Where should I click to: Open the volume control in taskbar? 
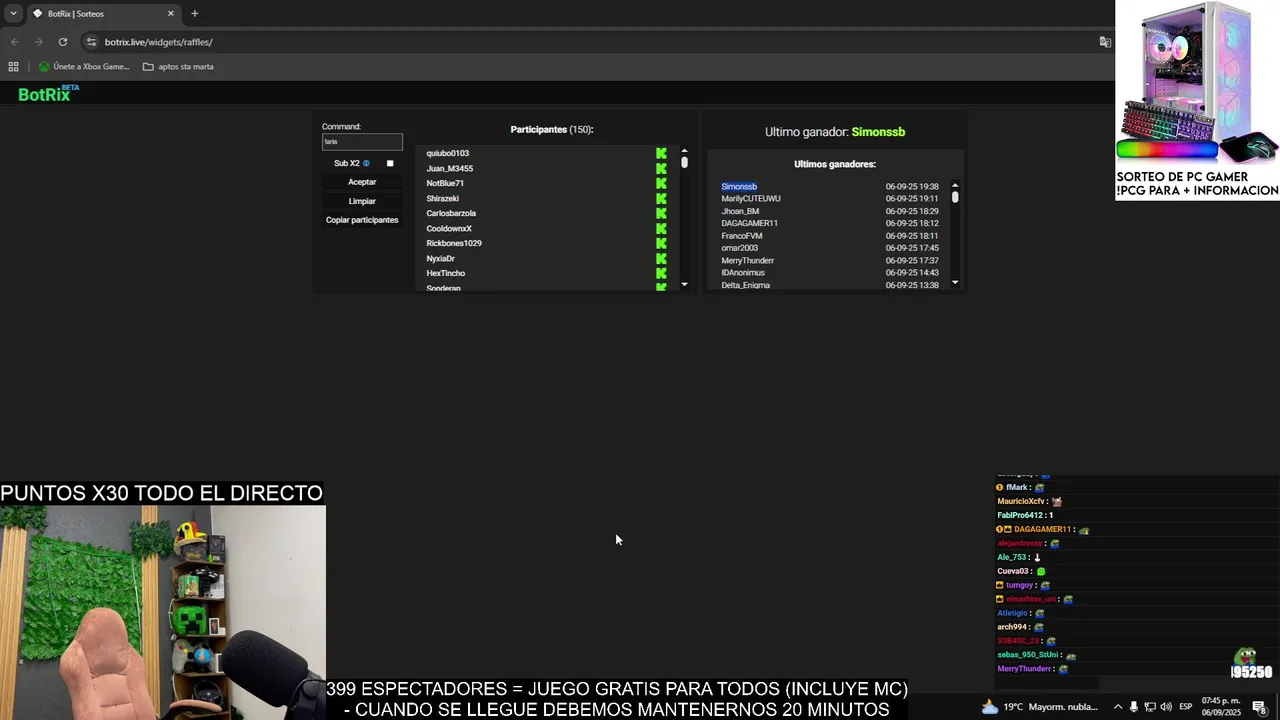point(1166,707)
